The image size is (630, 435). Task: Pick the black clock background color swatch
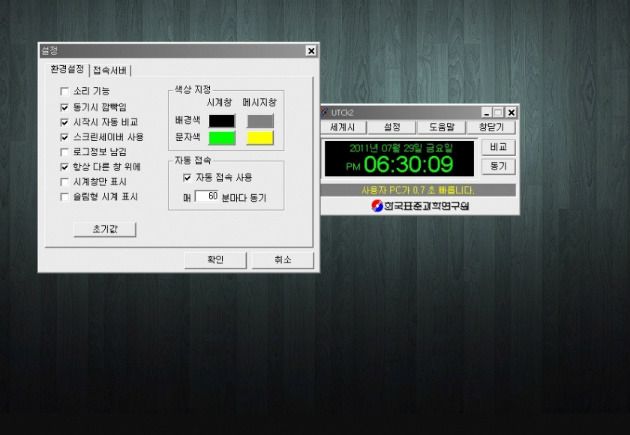pyautogui.click(x=222, y=121)
